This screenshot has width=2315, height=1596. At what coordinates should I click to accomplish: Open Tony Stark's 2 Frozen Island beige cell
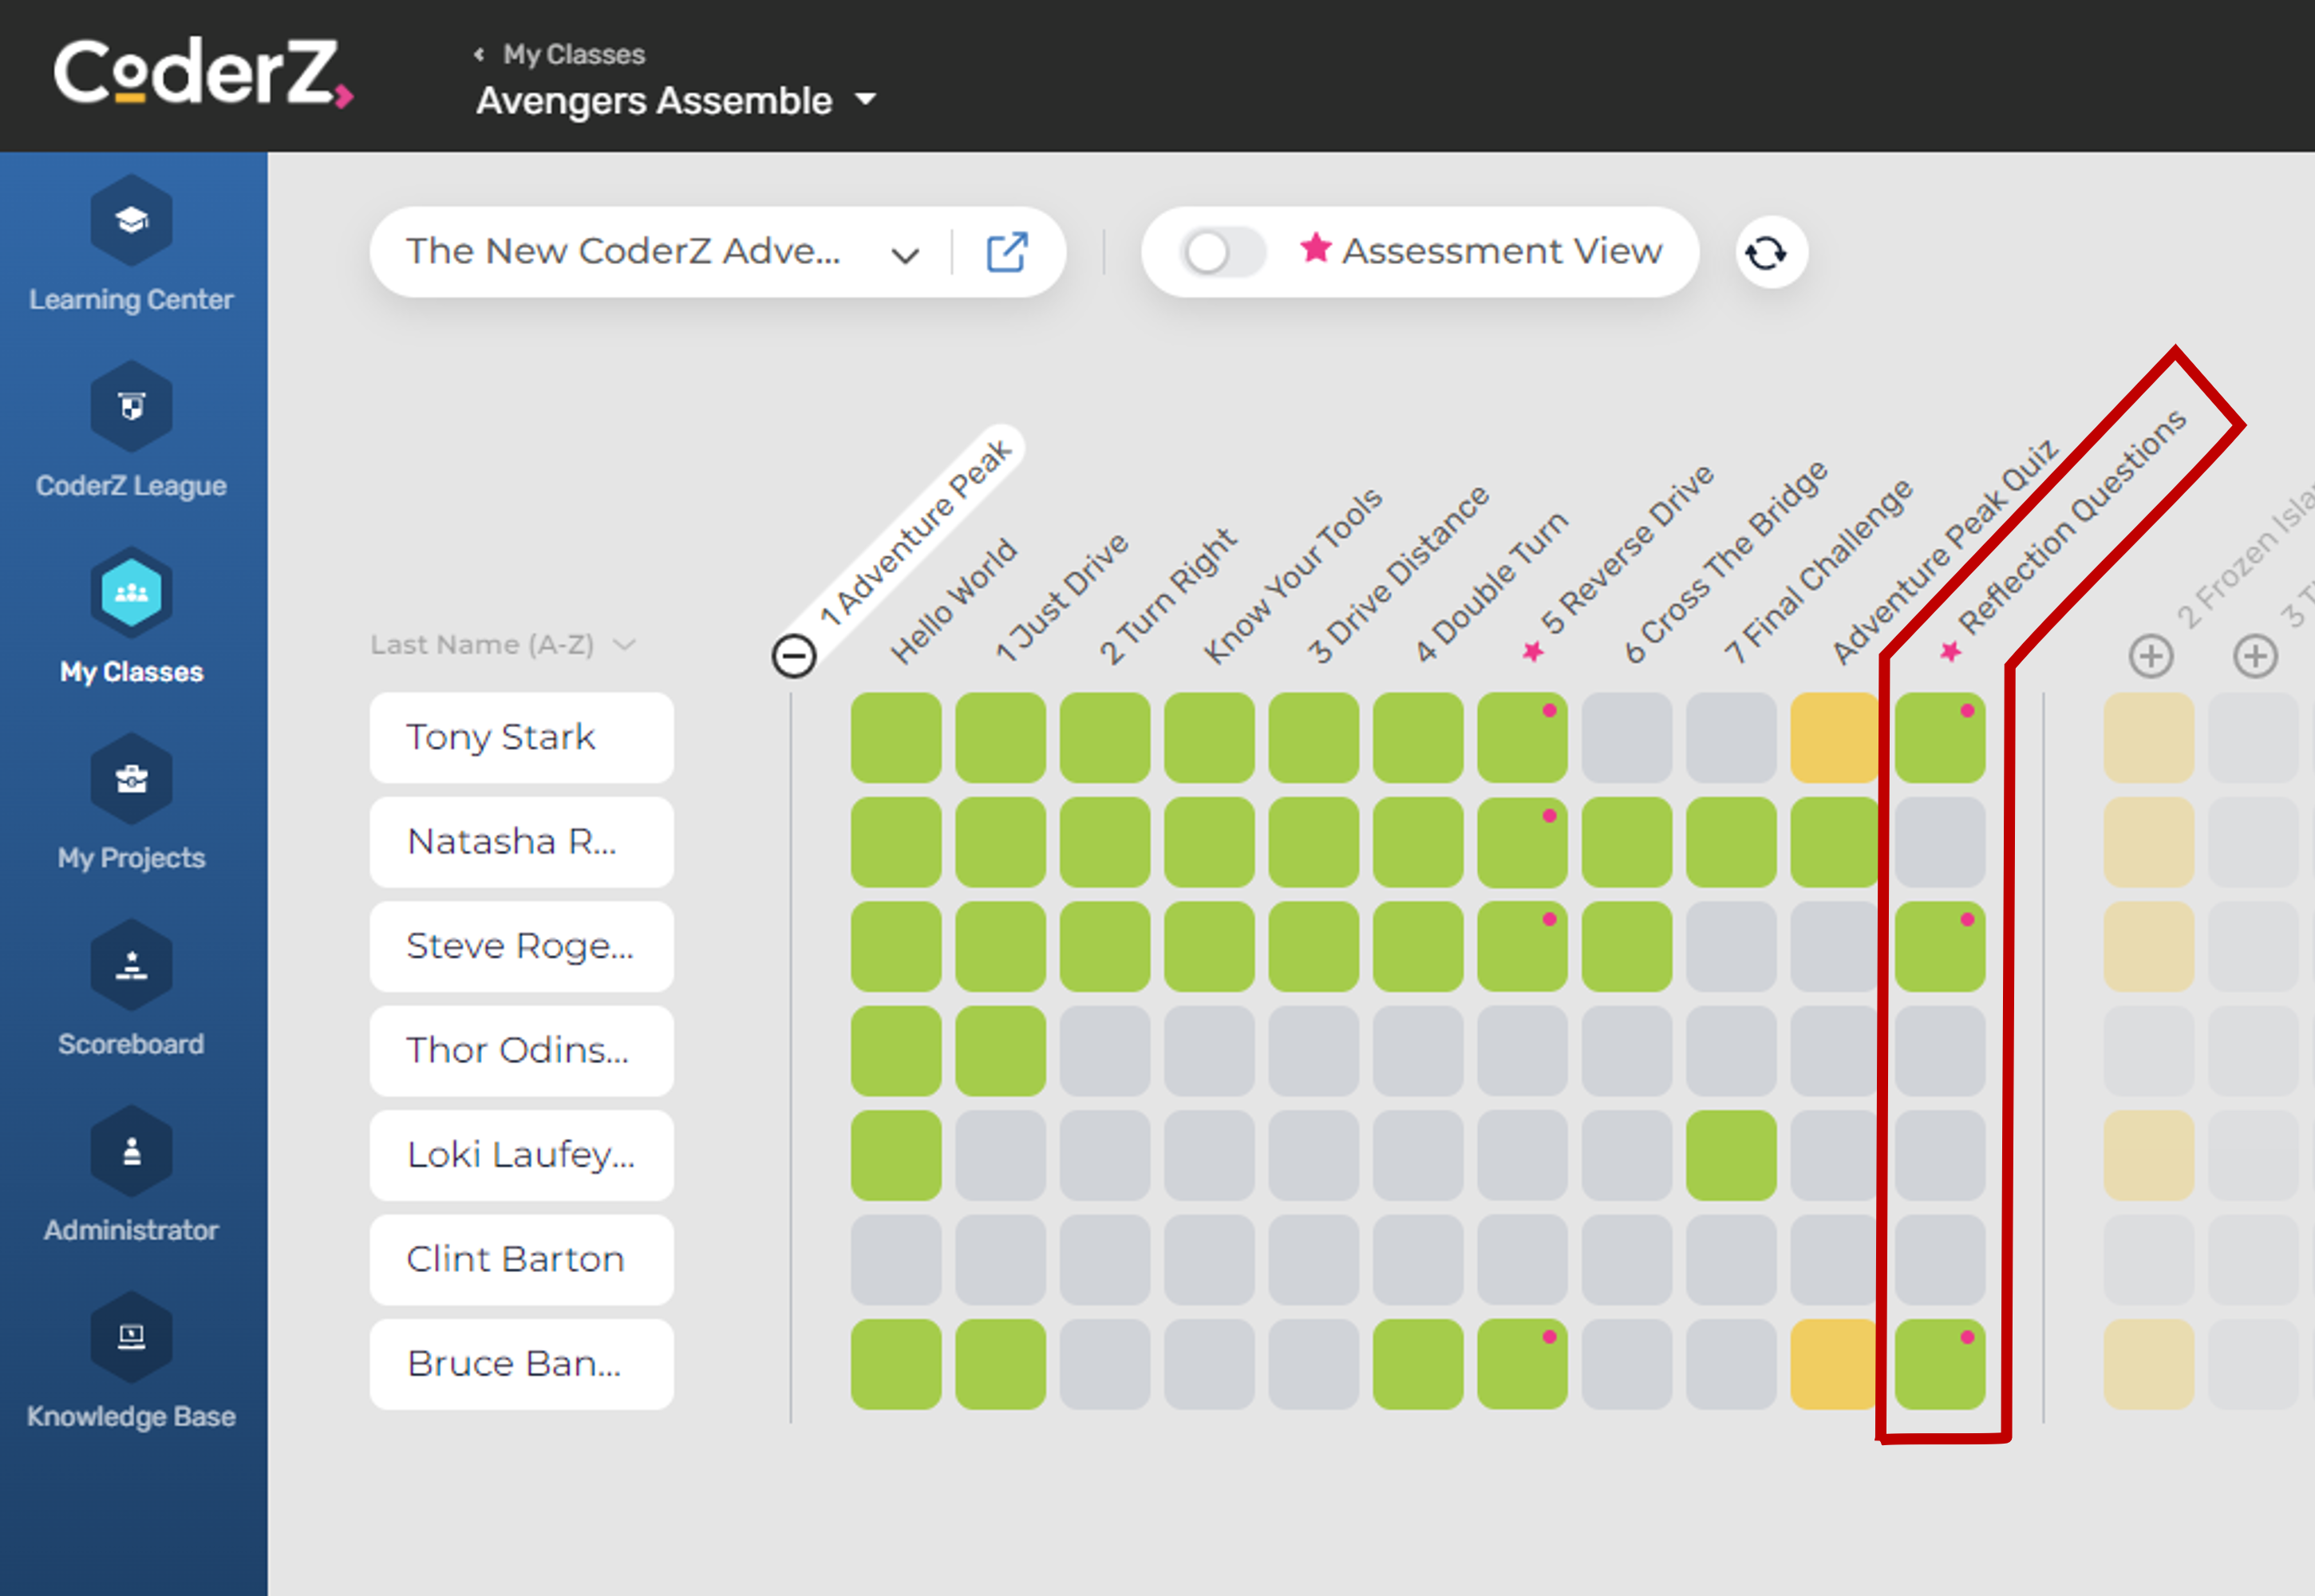(x=2149, y=737)
